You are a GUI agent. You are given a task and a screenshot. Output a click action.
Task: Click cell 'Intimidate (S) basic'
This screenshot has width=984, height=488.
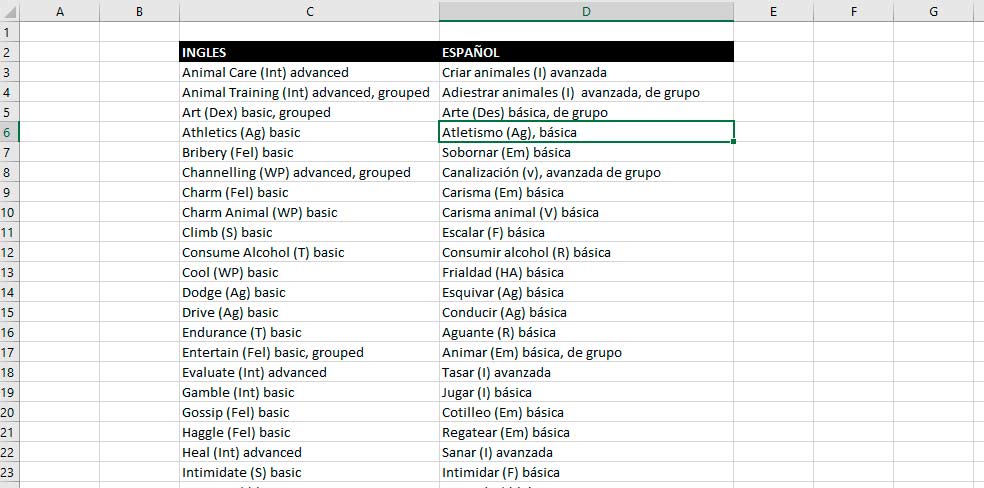point(309,472)
